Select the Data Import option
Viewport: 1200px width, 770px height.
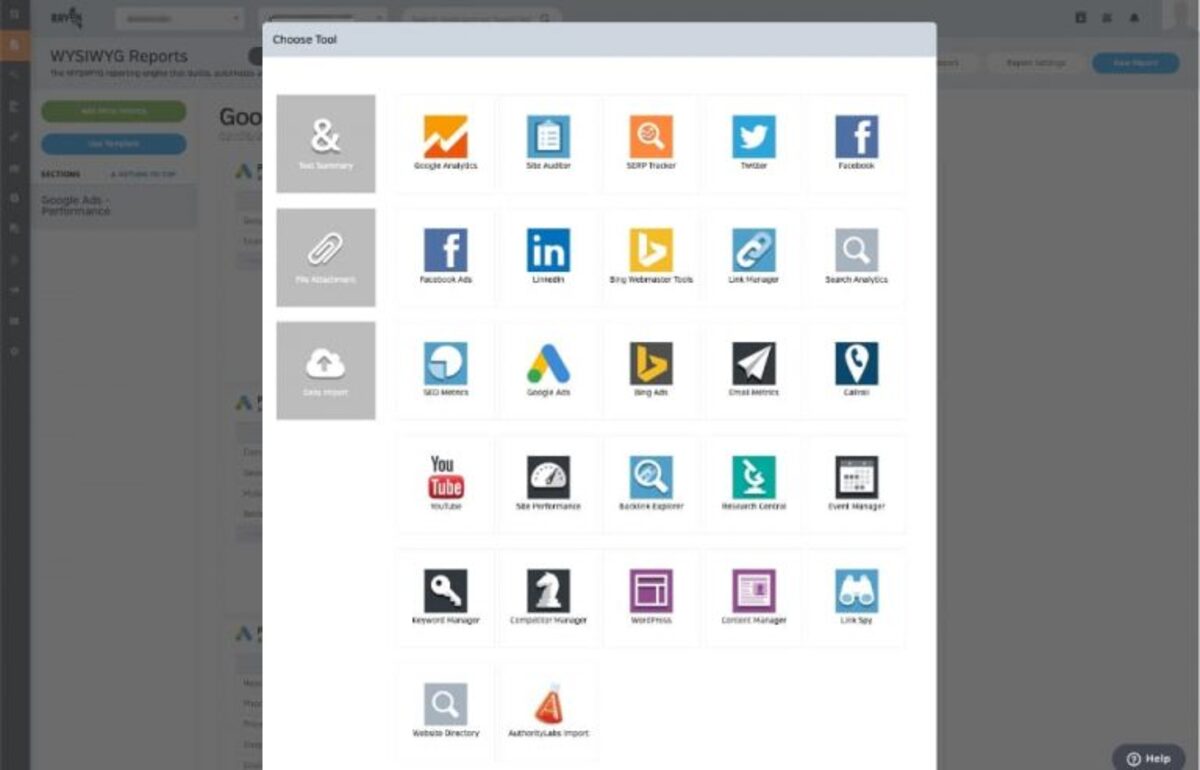pos(326,371)
